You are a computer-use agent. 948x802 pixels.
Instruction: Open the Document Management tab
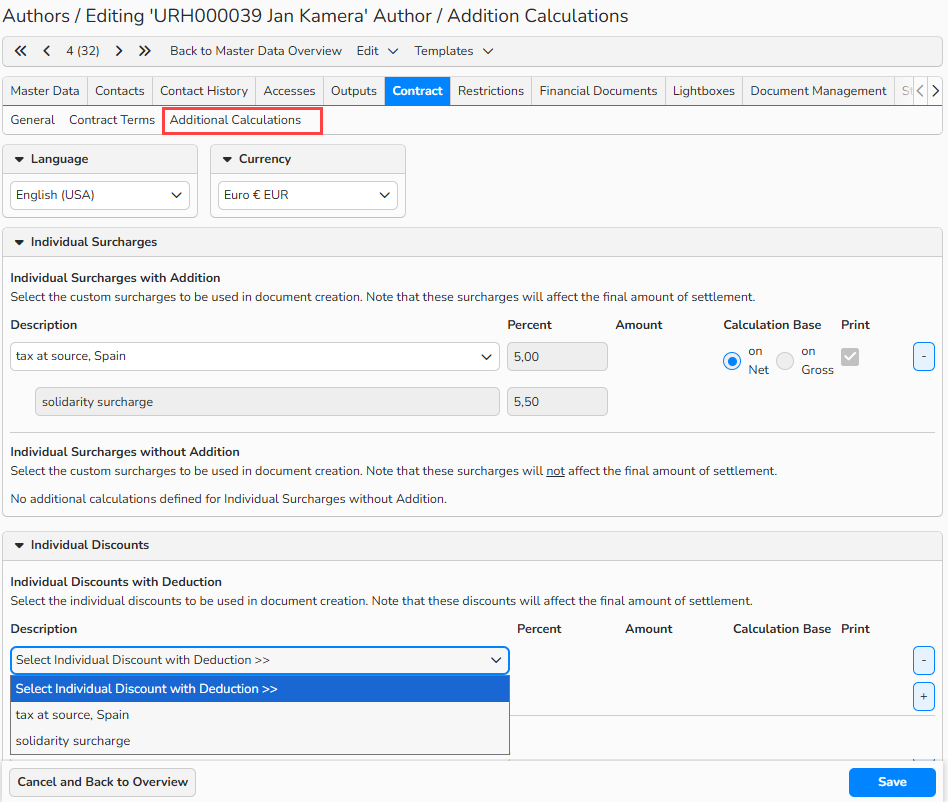click(818, 91)
